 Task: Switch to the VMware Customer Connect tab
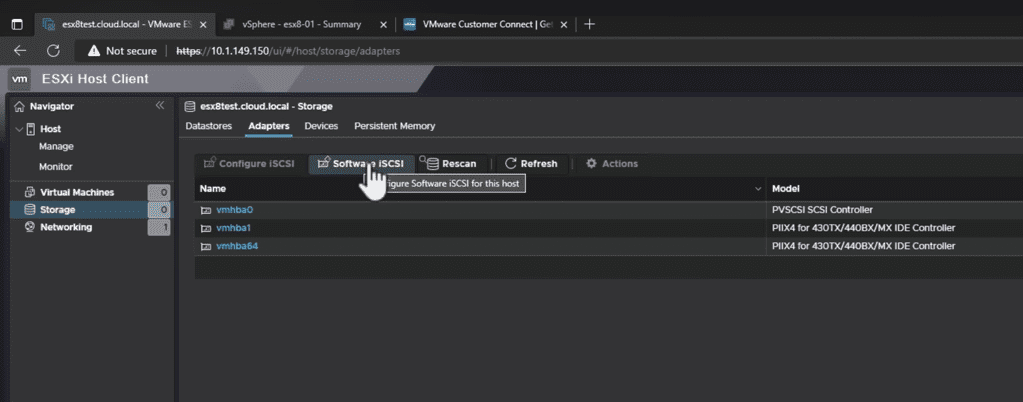click(485, 25)
